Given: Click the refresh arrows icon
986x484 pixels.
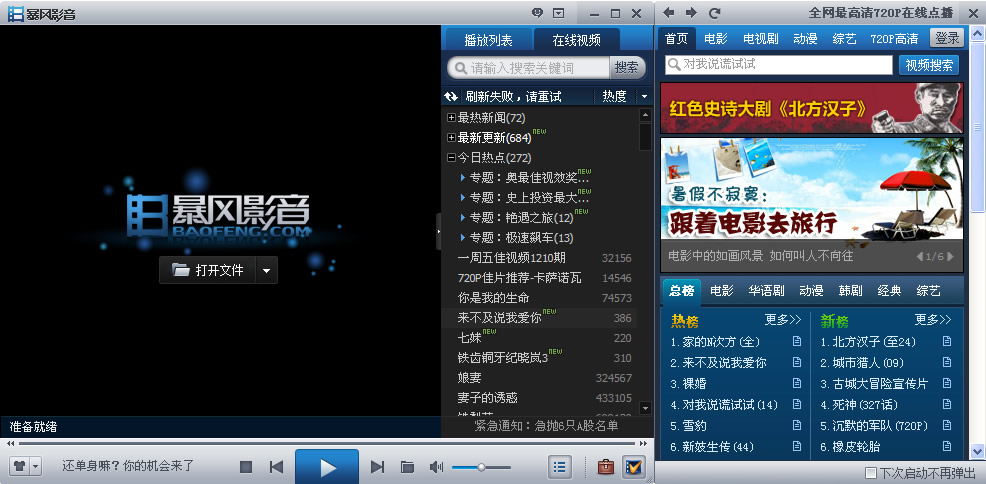Looking at the screenshot, I should pyautogui.click(x=451, y=96).
